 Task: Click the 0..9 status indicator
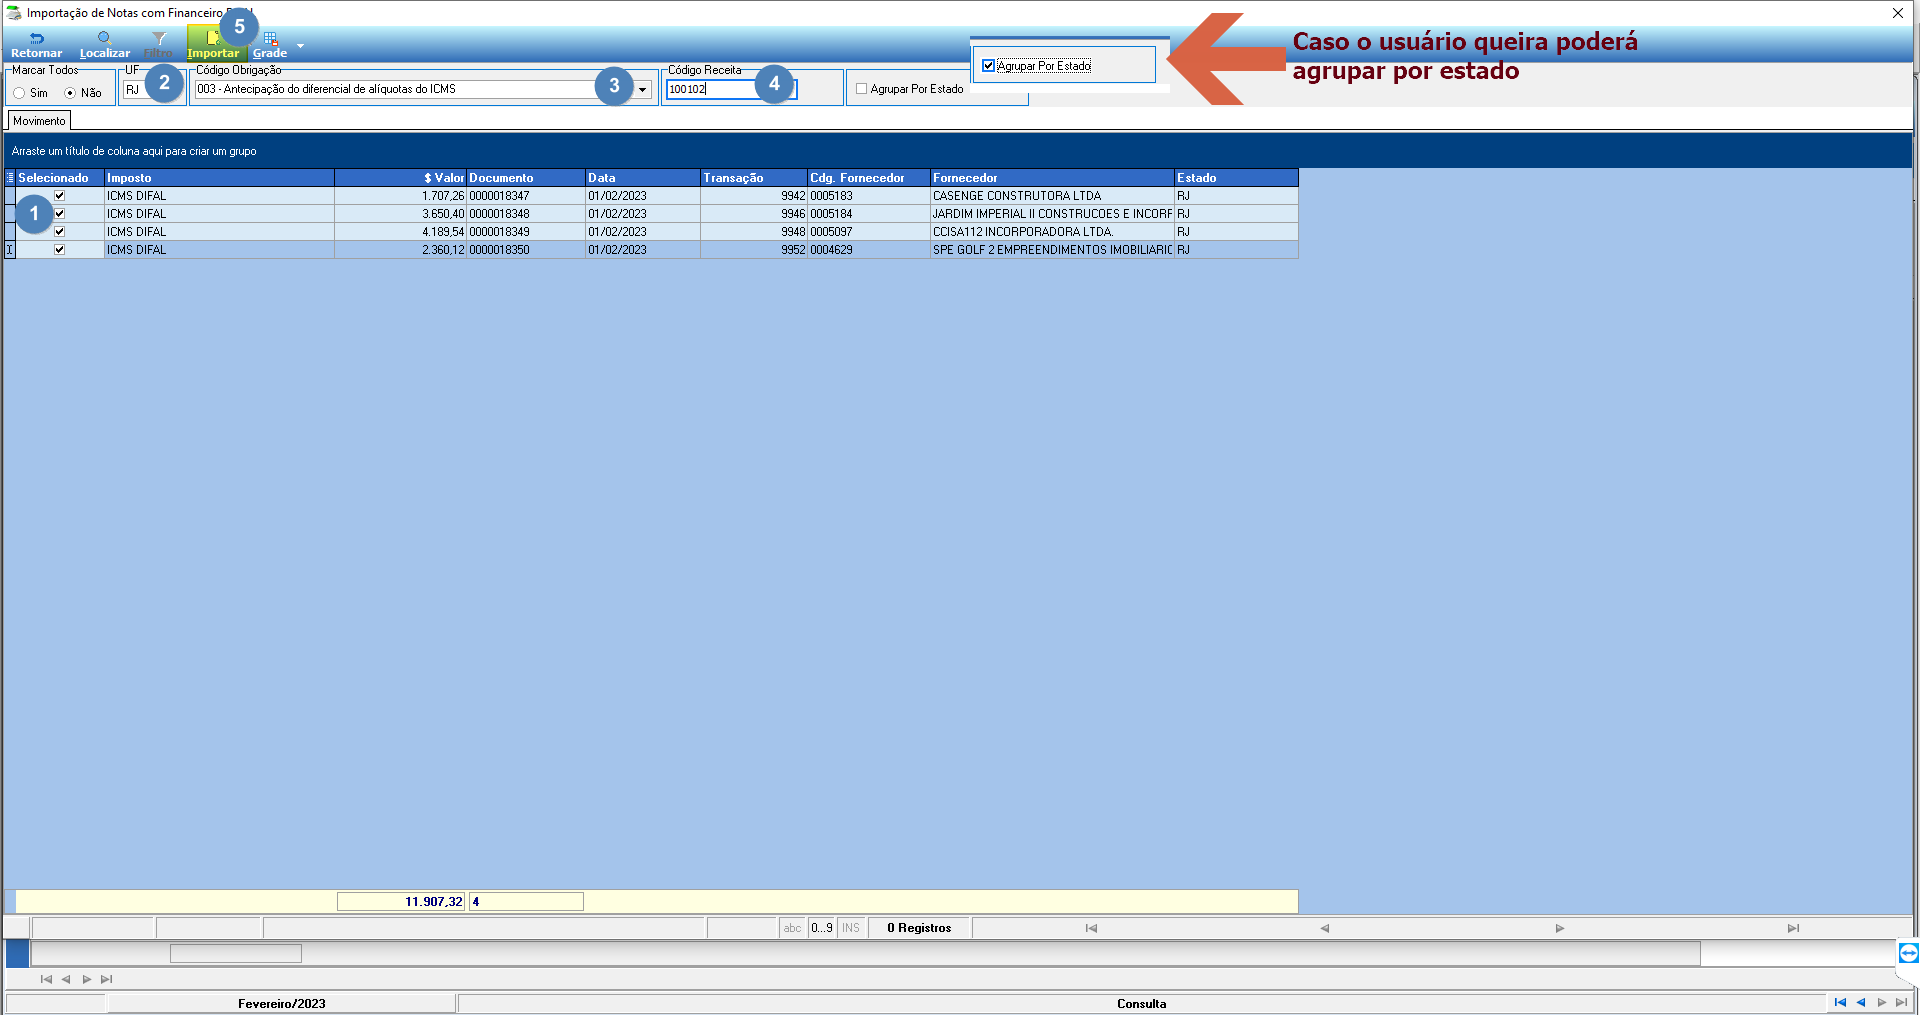(x=822, y=928)
